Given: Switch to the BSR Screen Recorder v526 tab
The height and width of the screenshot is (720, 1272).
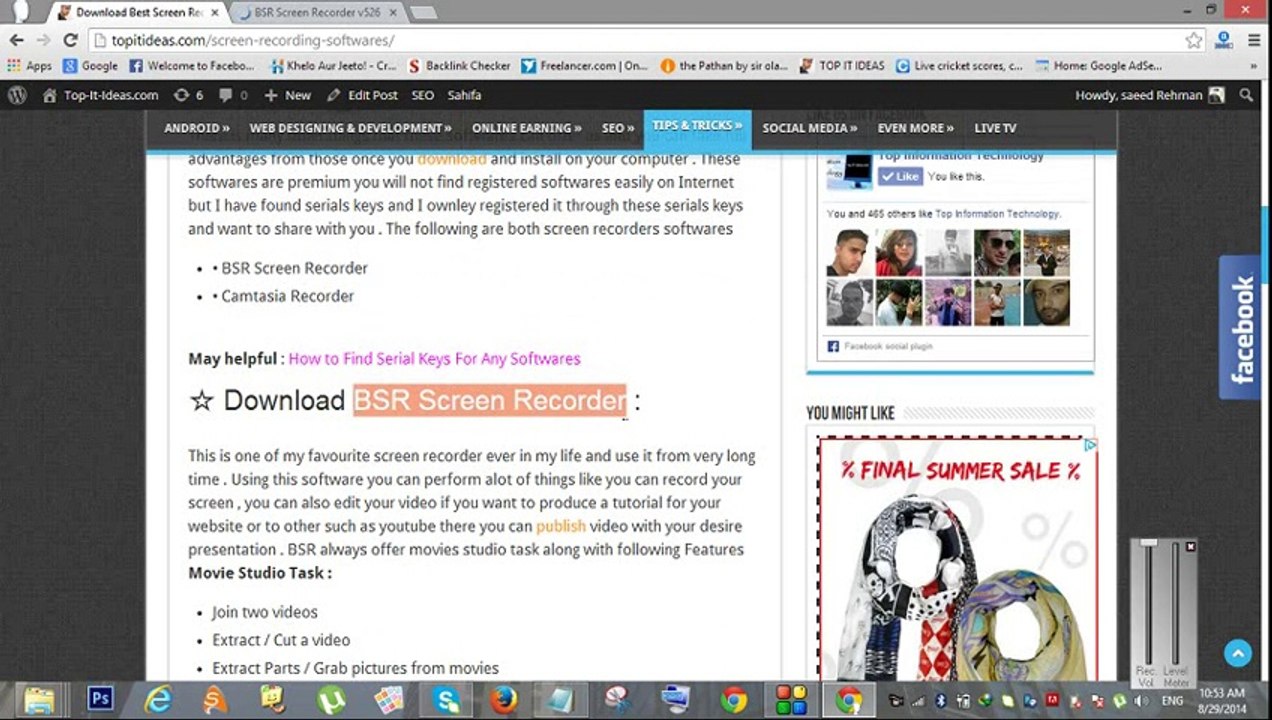Looking at the screenshot, I should pyautogui.click(x=316, y=13).
